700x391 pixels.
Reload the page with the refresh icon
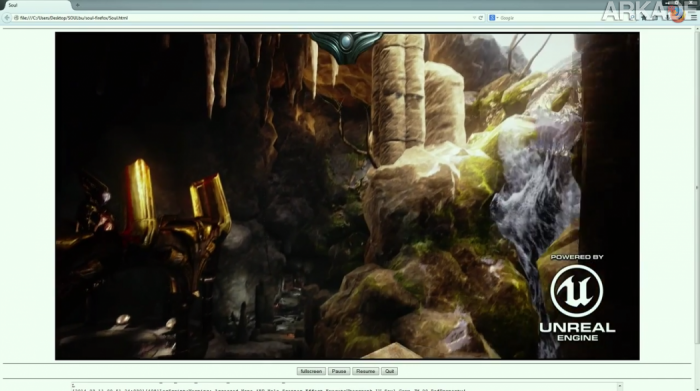point(481,18)
